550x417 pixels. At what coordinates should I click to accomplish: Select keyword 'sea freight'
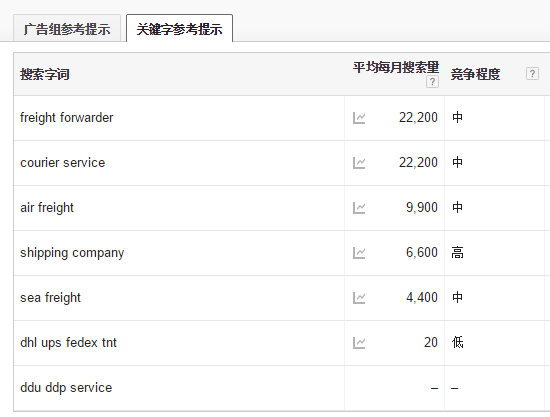(x=51, y=298)
